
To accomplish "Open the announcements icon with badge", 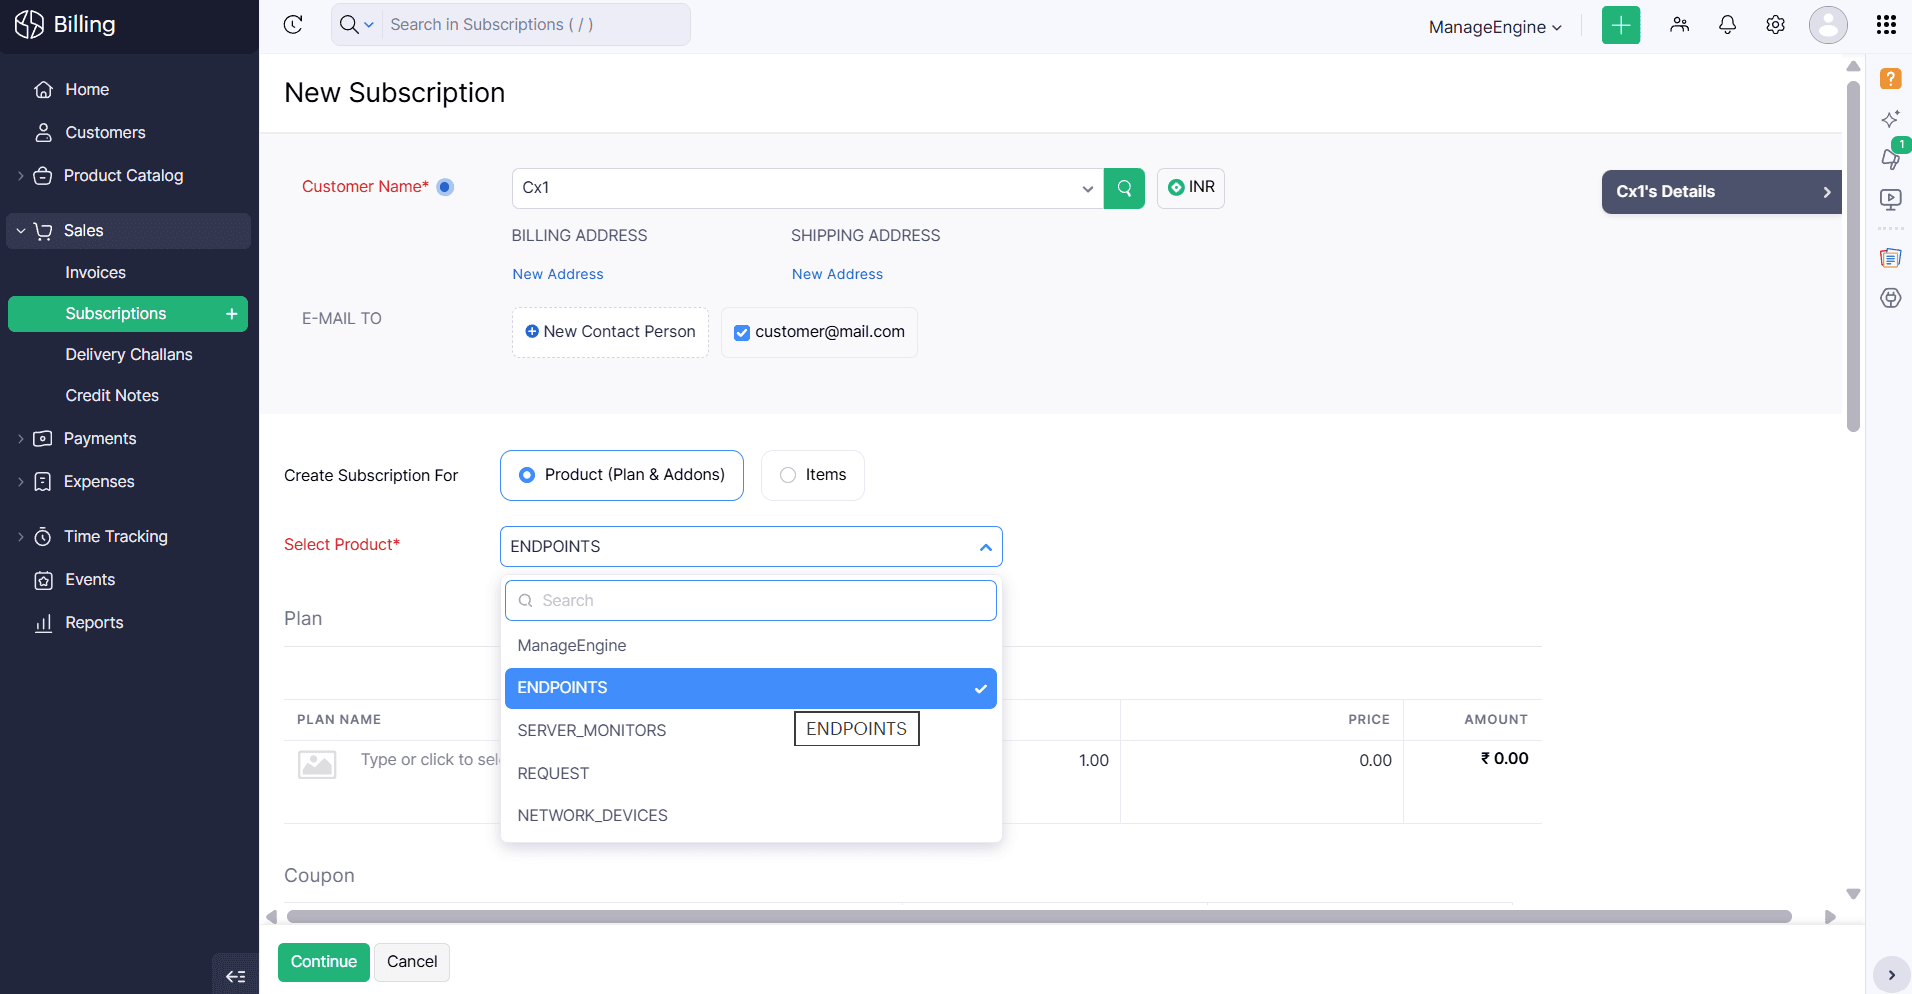I will tap(1890, 158).
